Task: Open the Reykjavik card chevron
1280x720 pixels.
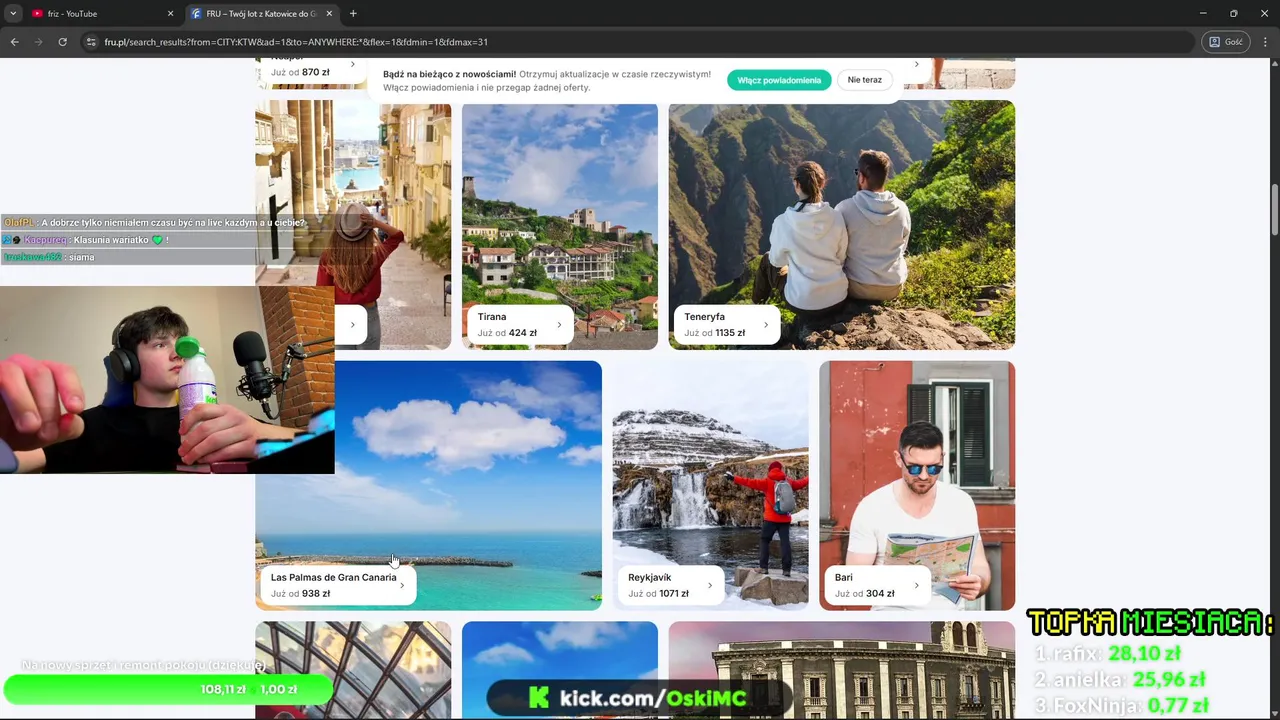Action: click(709, 586)
